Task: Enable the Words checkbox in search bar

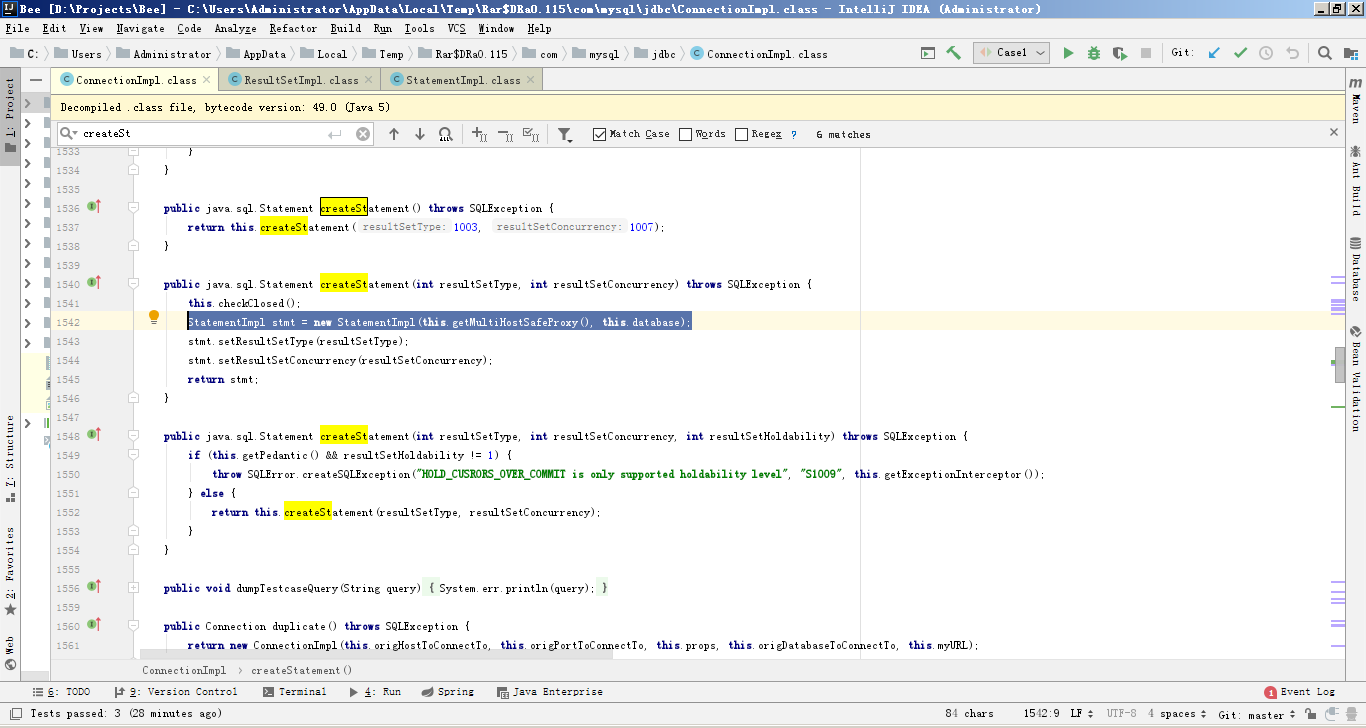Action: point(685,134)
